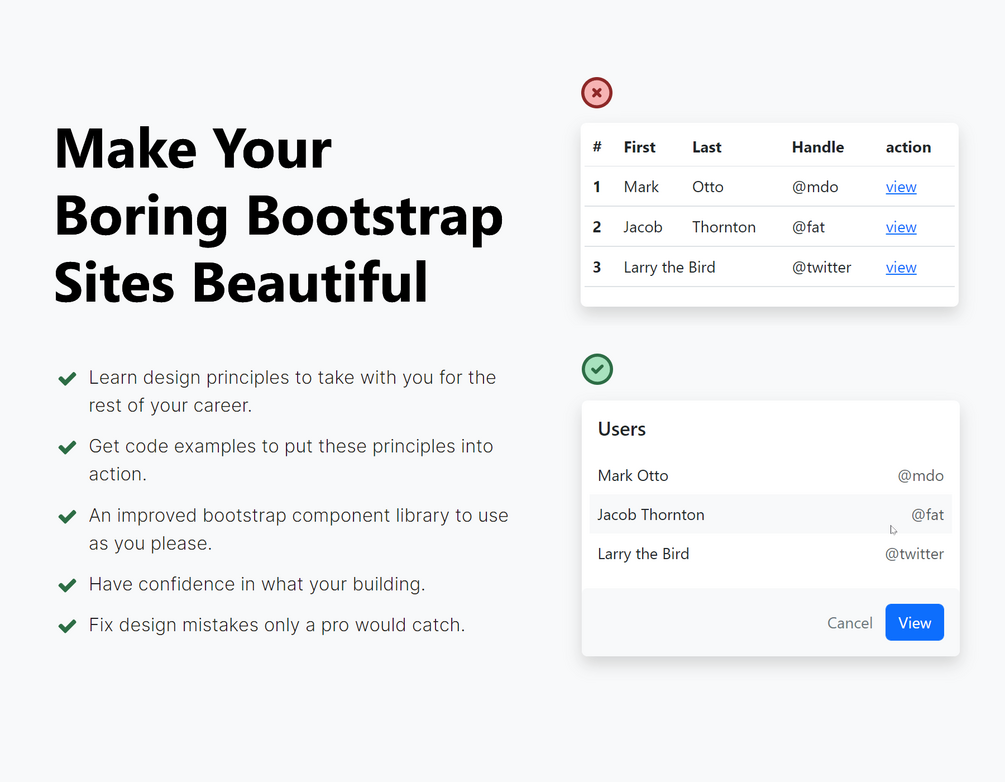Open the view link for Mark Otto
The width and height of the screenshot is (1005, 782).
[901, 187]
